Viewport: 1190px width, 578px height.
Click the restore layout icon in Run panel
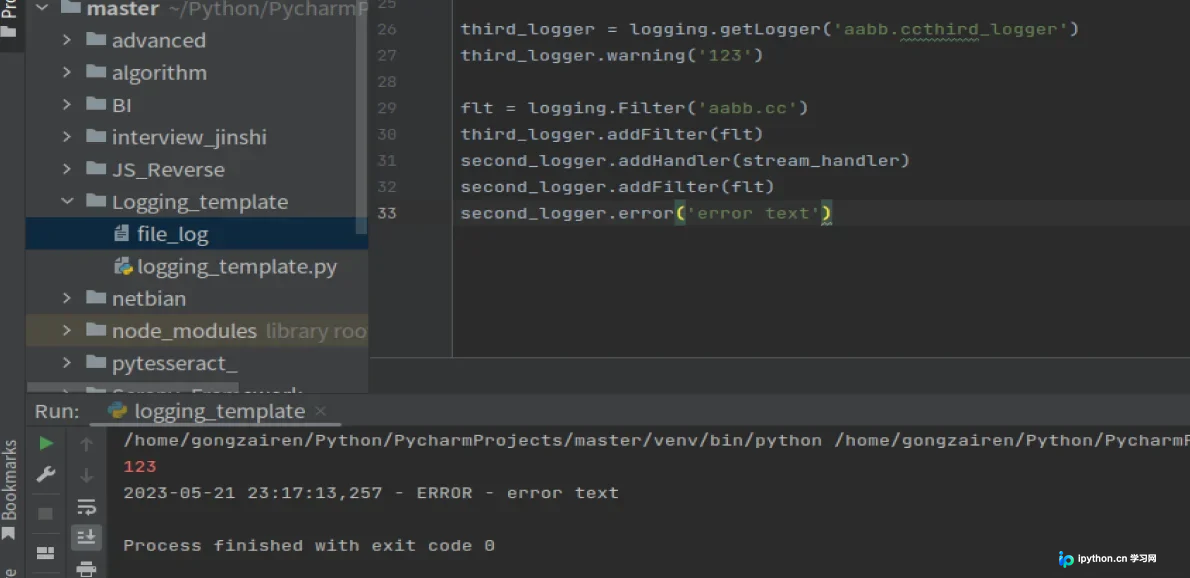tap(46, 552)
